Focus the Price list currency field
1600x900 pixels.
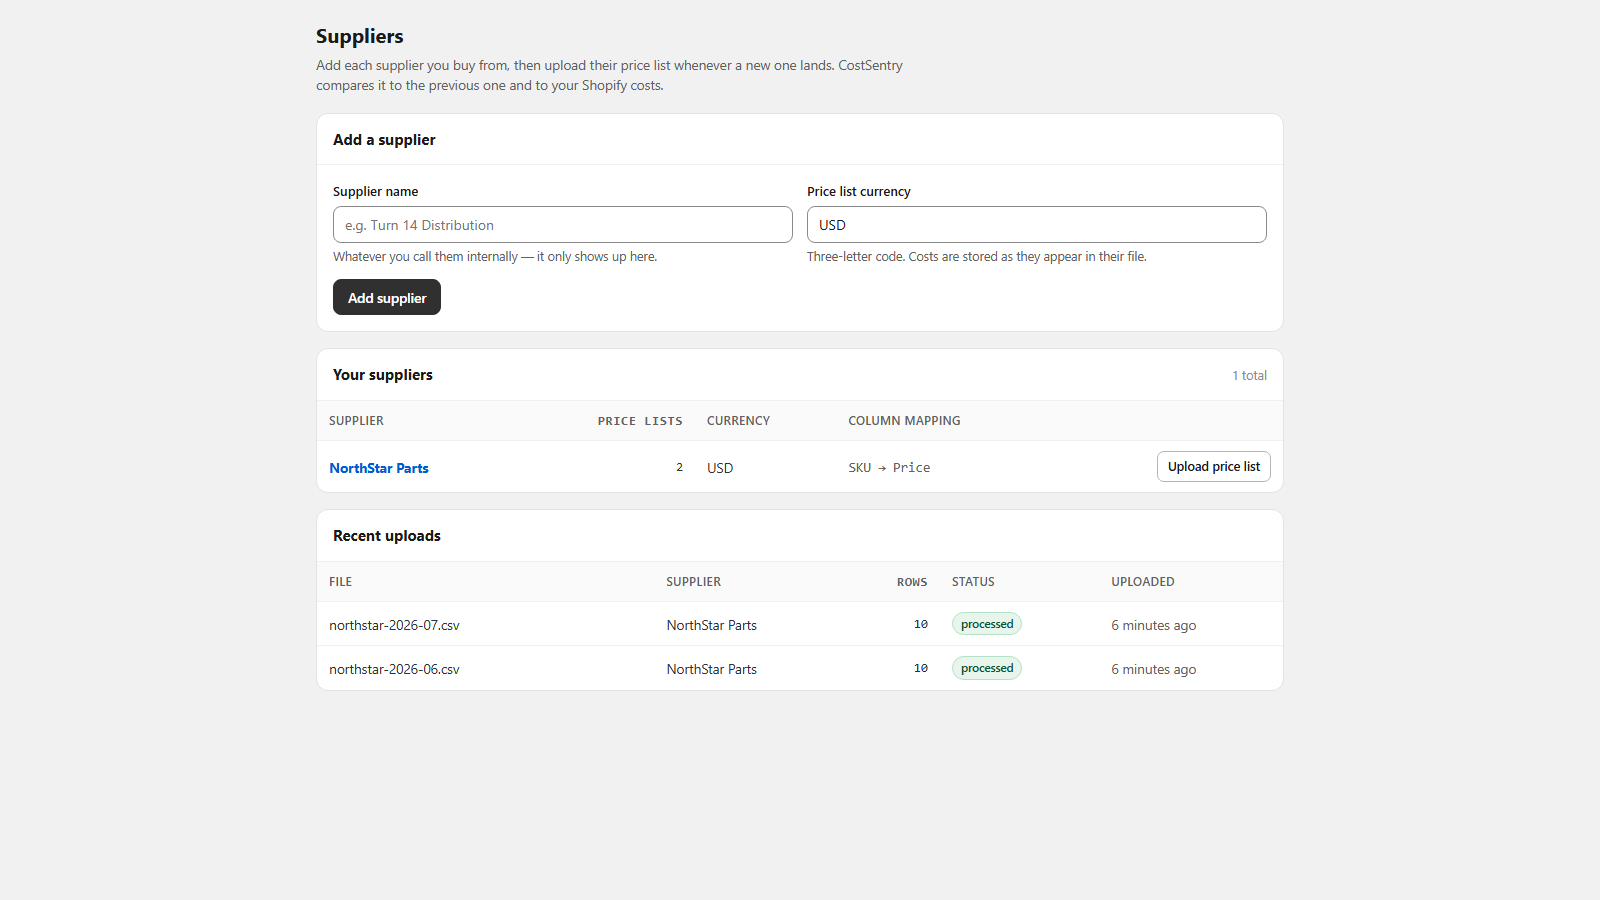[1036, 225]
